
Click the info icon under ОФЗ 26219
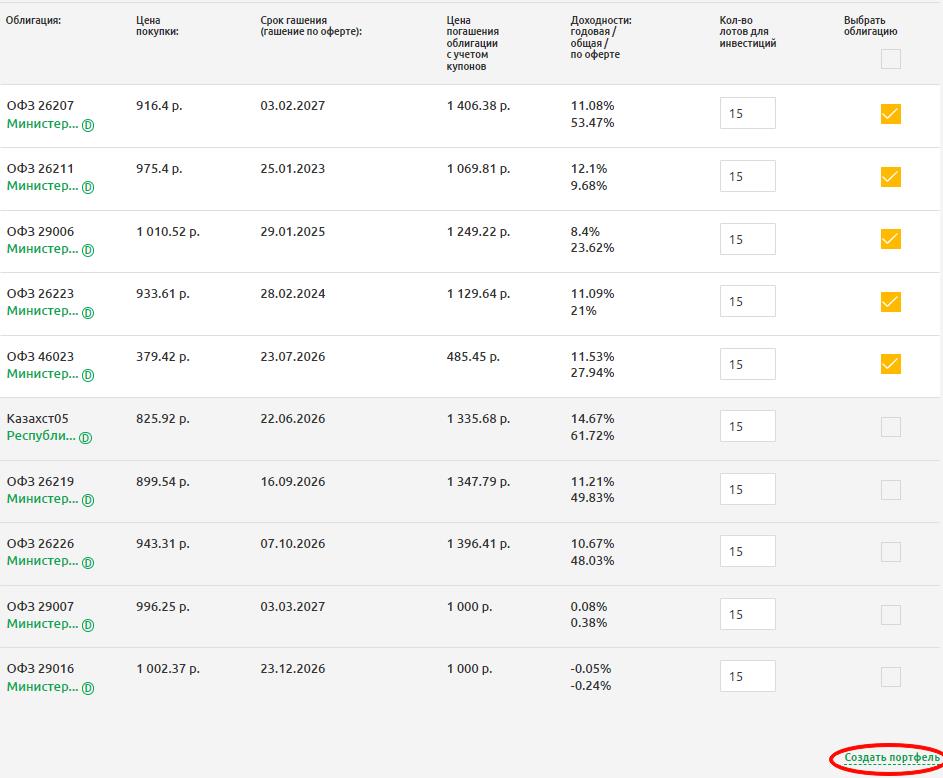coord(88,500)
